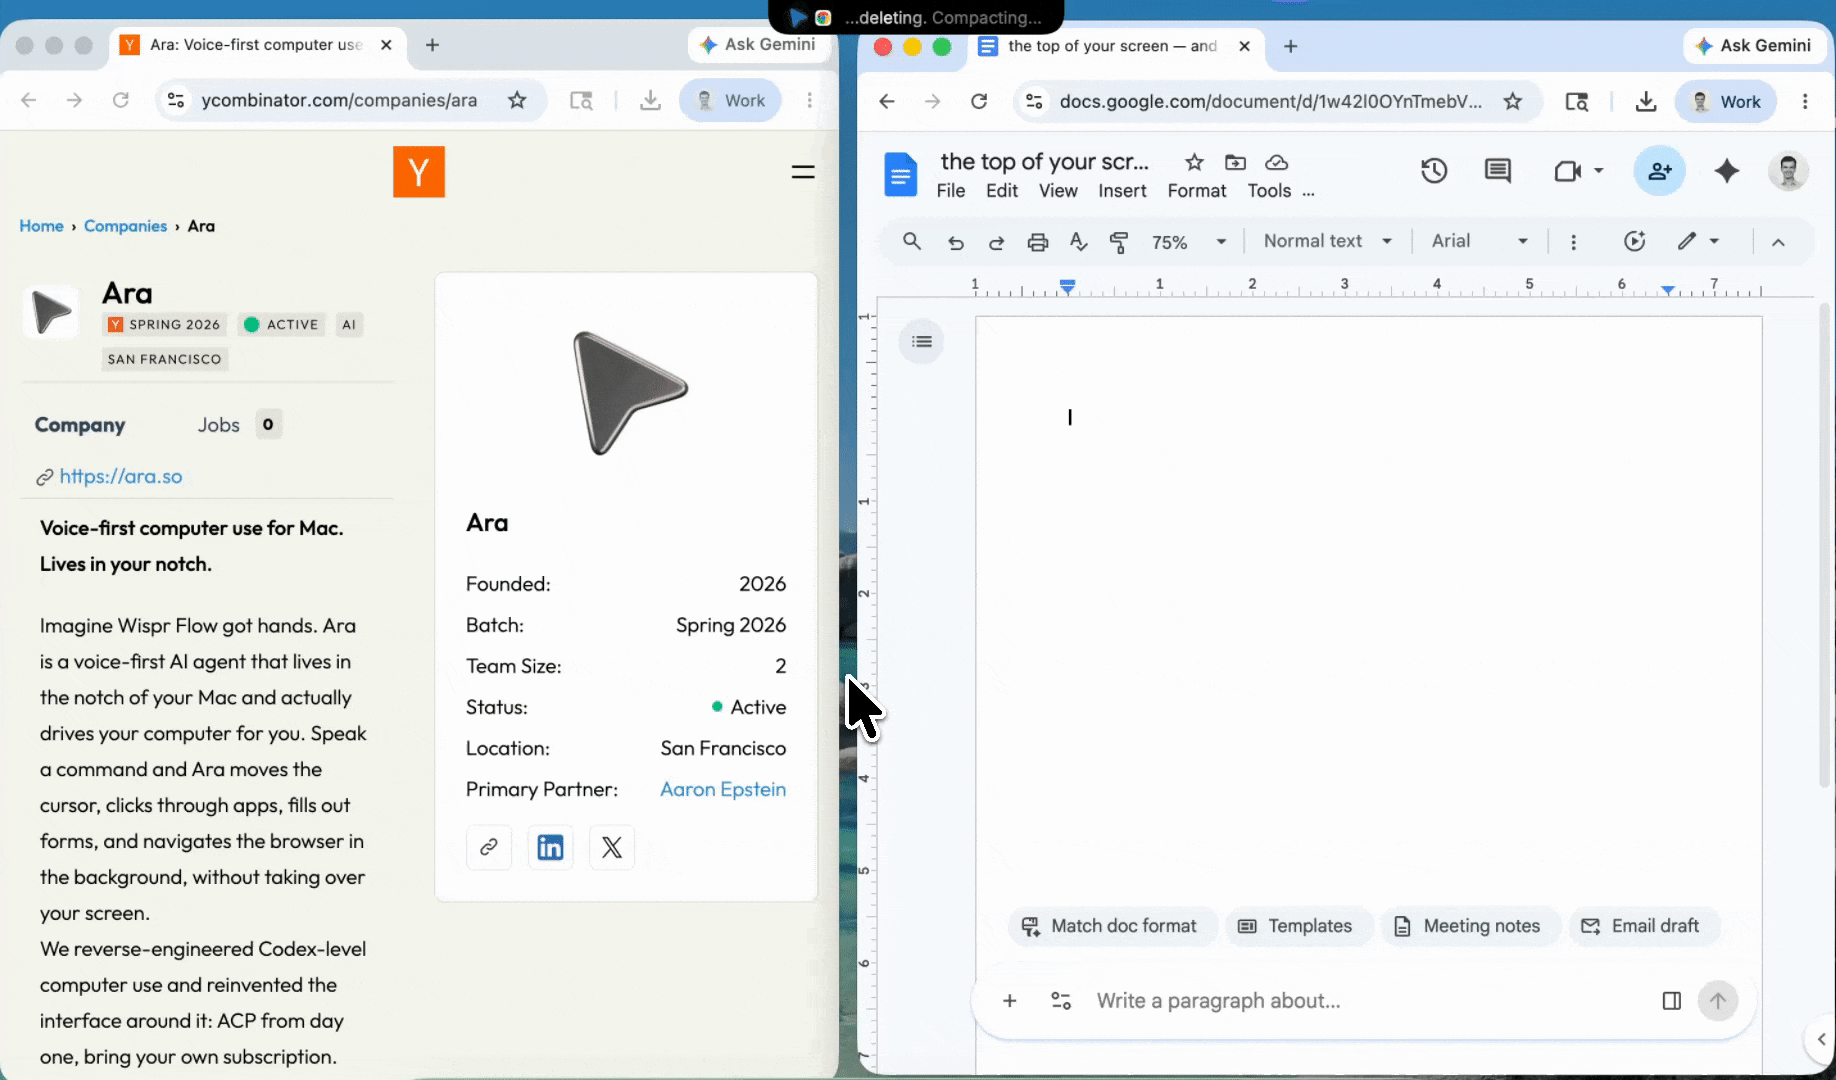Screen dimensions: 1836x1080
Task: Open new tab in the YC window
Action: 432,45
